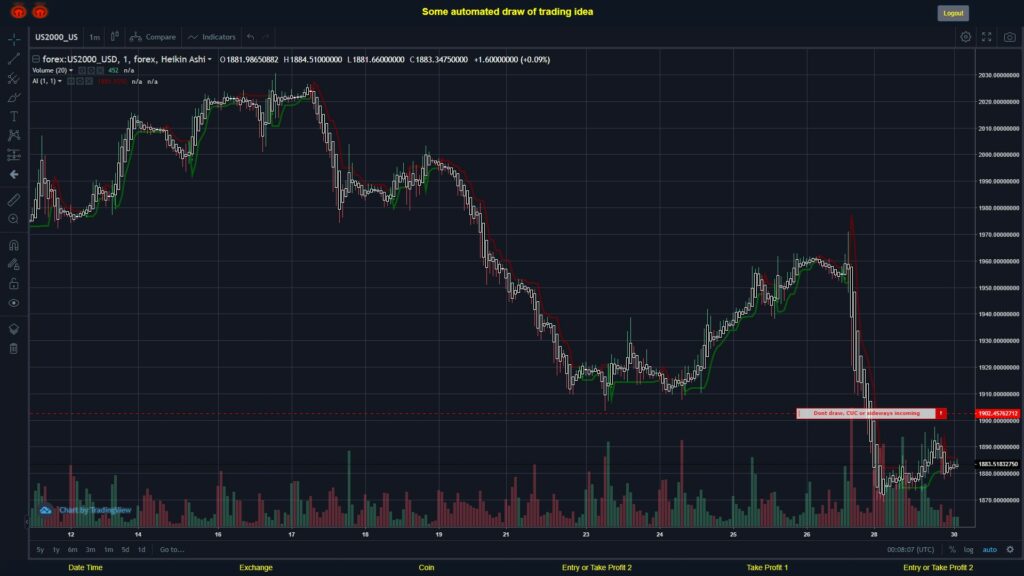
Task: Open the 1m interval dropdown
Action: [x=95, y=37]
